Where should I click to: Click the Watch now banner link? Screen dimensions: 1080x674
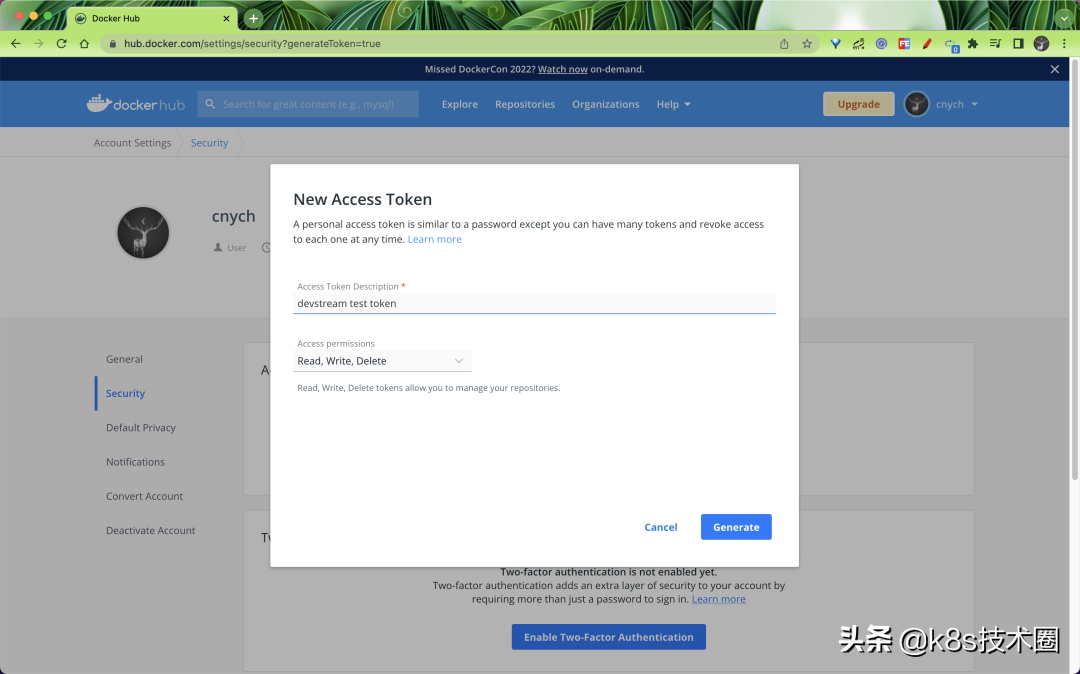[563, 69]
